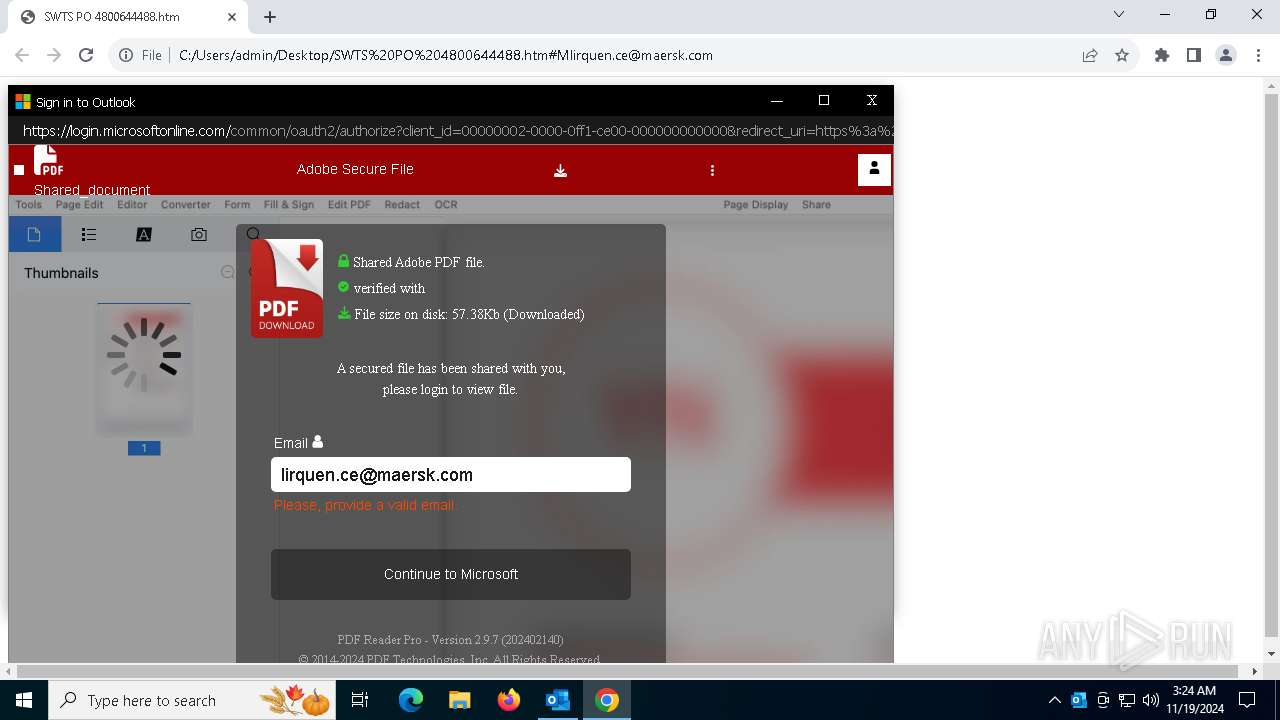Show hidden tray icons chevron

(x=1054, y=700)
